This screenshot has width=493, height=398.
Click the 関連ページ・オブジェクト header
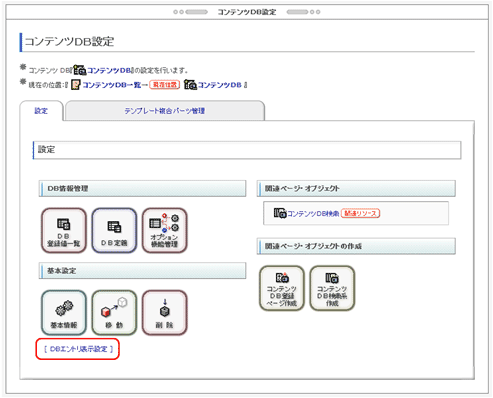pyautogui.click(x=356, y=188)
